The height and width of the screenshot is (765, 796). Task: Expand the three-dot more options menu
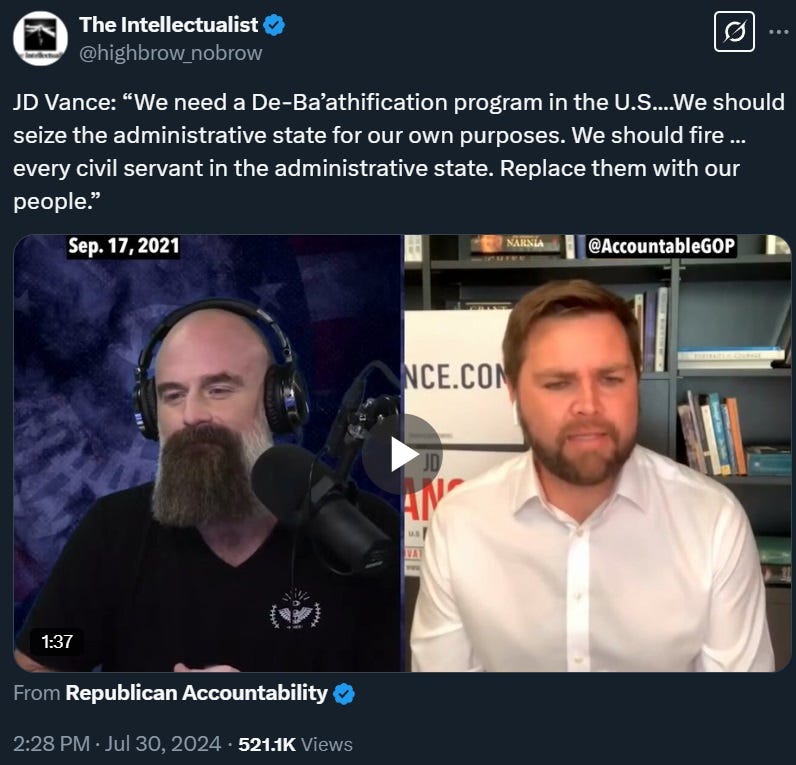point(778,32)
